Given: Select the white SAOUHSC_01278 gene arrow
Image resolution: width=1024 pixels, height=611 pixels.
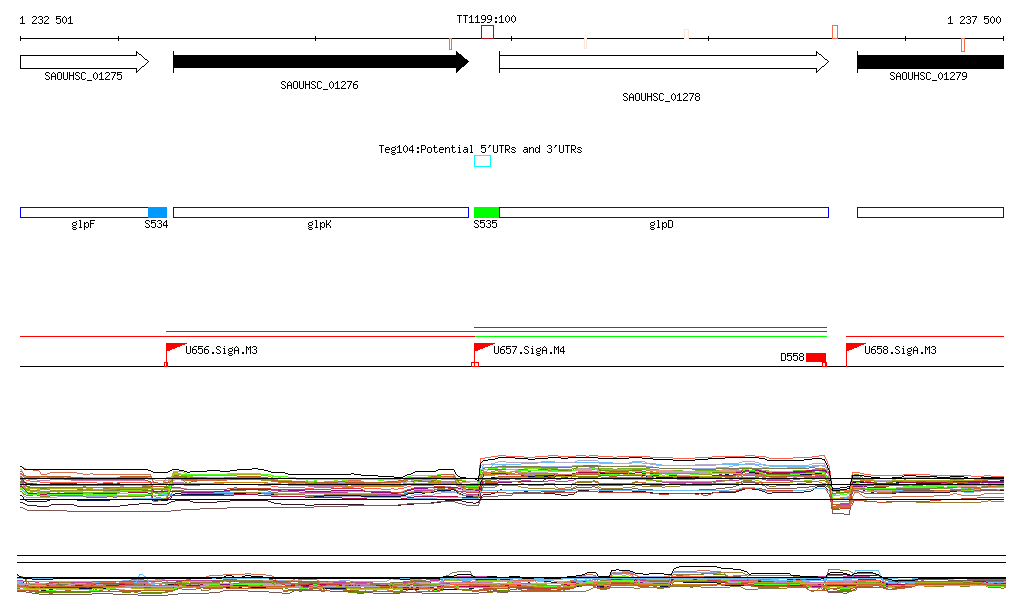Looking at the screenshot, I should [x=663, y=63].
